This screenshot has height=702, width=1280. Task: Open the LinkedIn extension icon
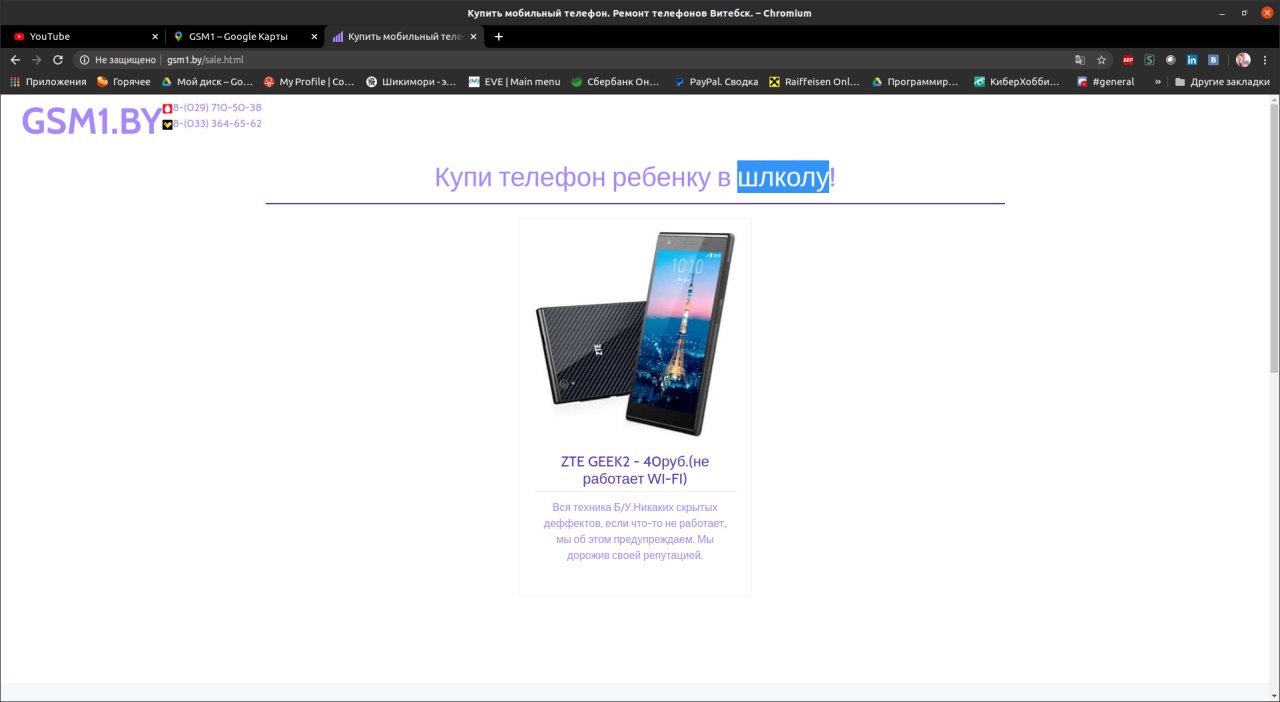pos(1192,60)
